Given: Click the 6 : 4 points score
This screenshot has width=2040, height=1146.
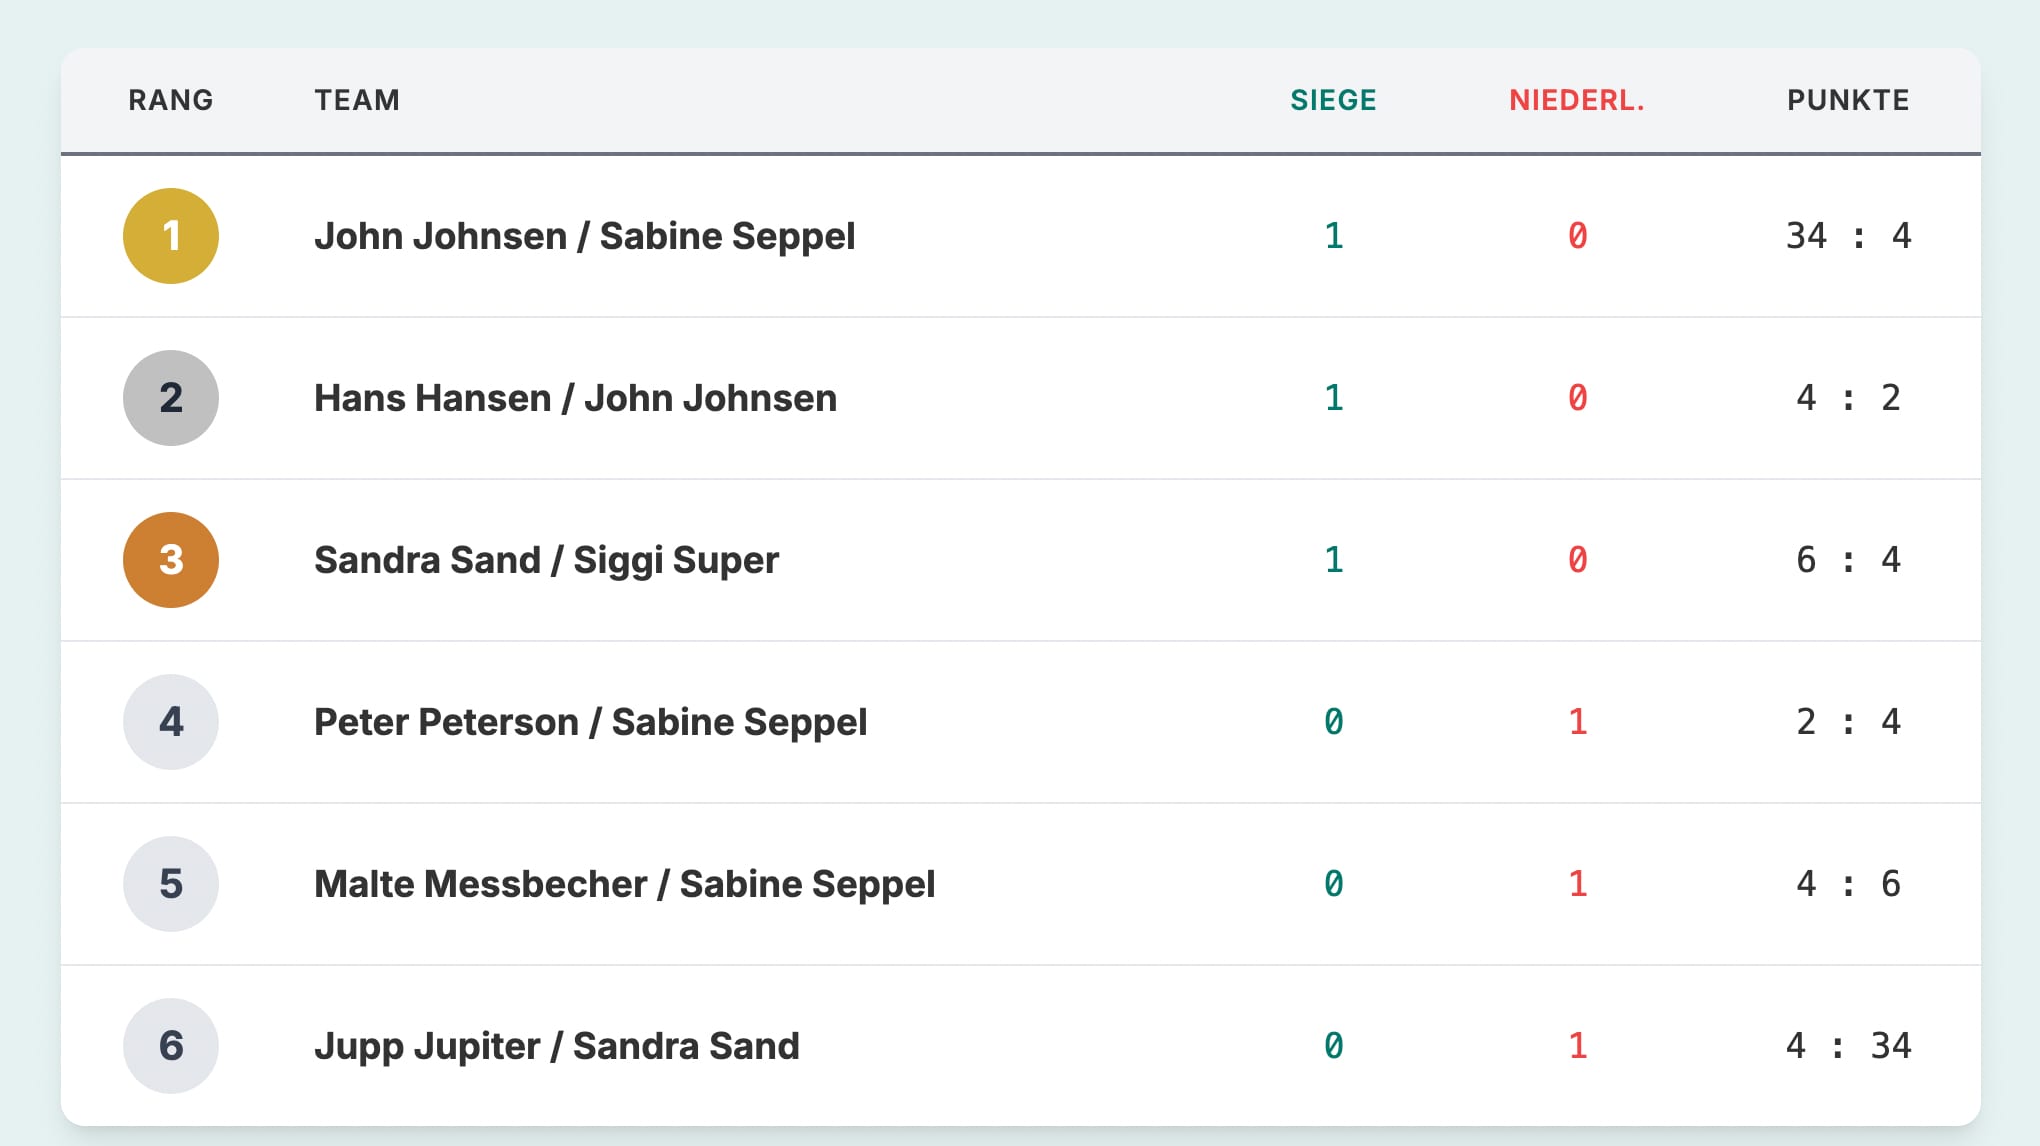Looking at the screenshot, I should click(1848, 560).
